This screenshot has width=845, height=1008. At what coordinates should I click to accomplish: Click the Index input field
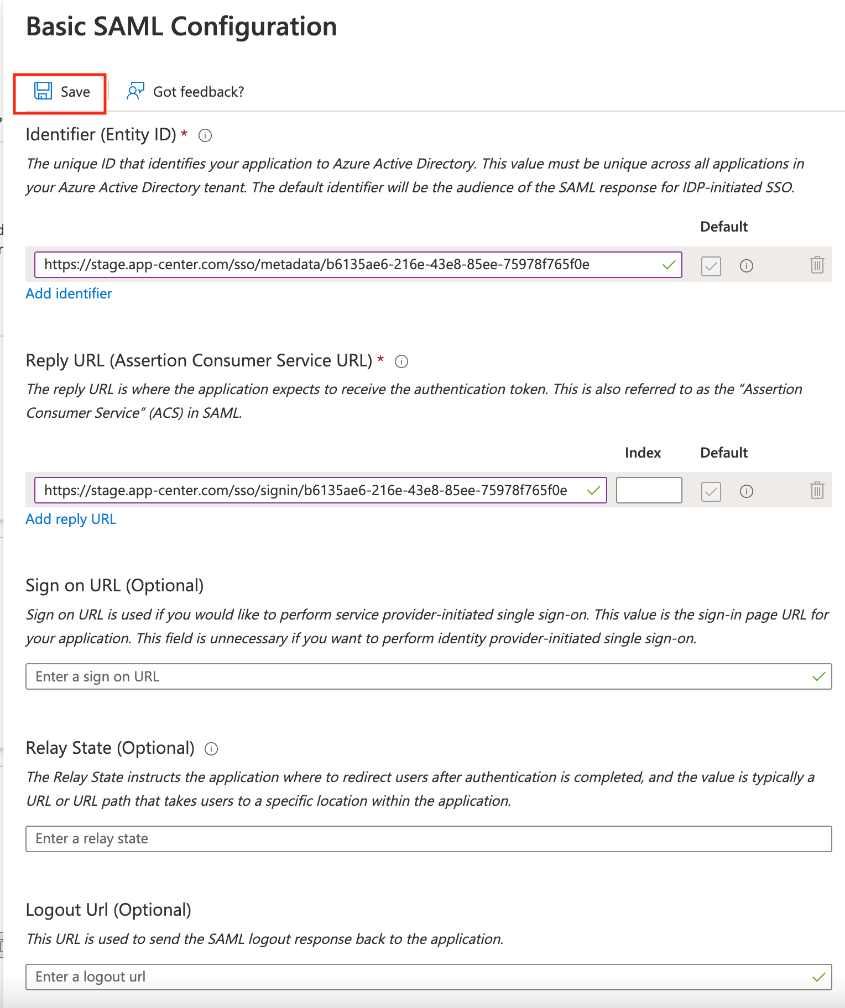point(648,490)
